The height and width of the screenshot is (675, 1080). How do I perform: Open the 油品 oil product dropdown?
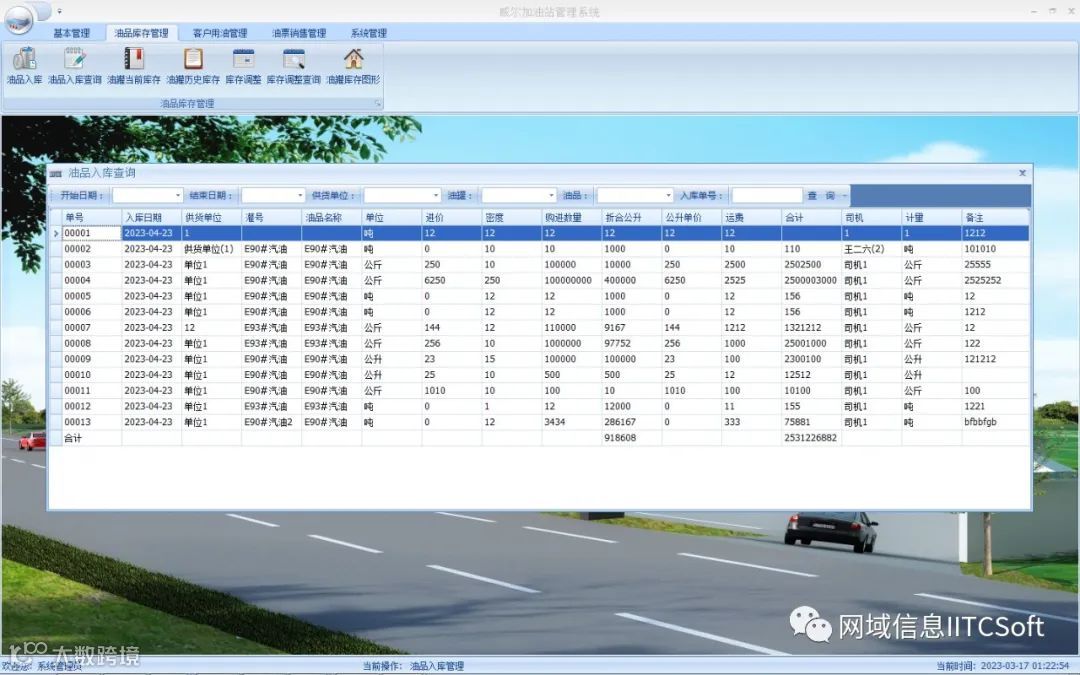[668, 196]
